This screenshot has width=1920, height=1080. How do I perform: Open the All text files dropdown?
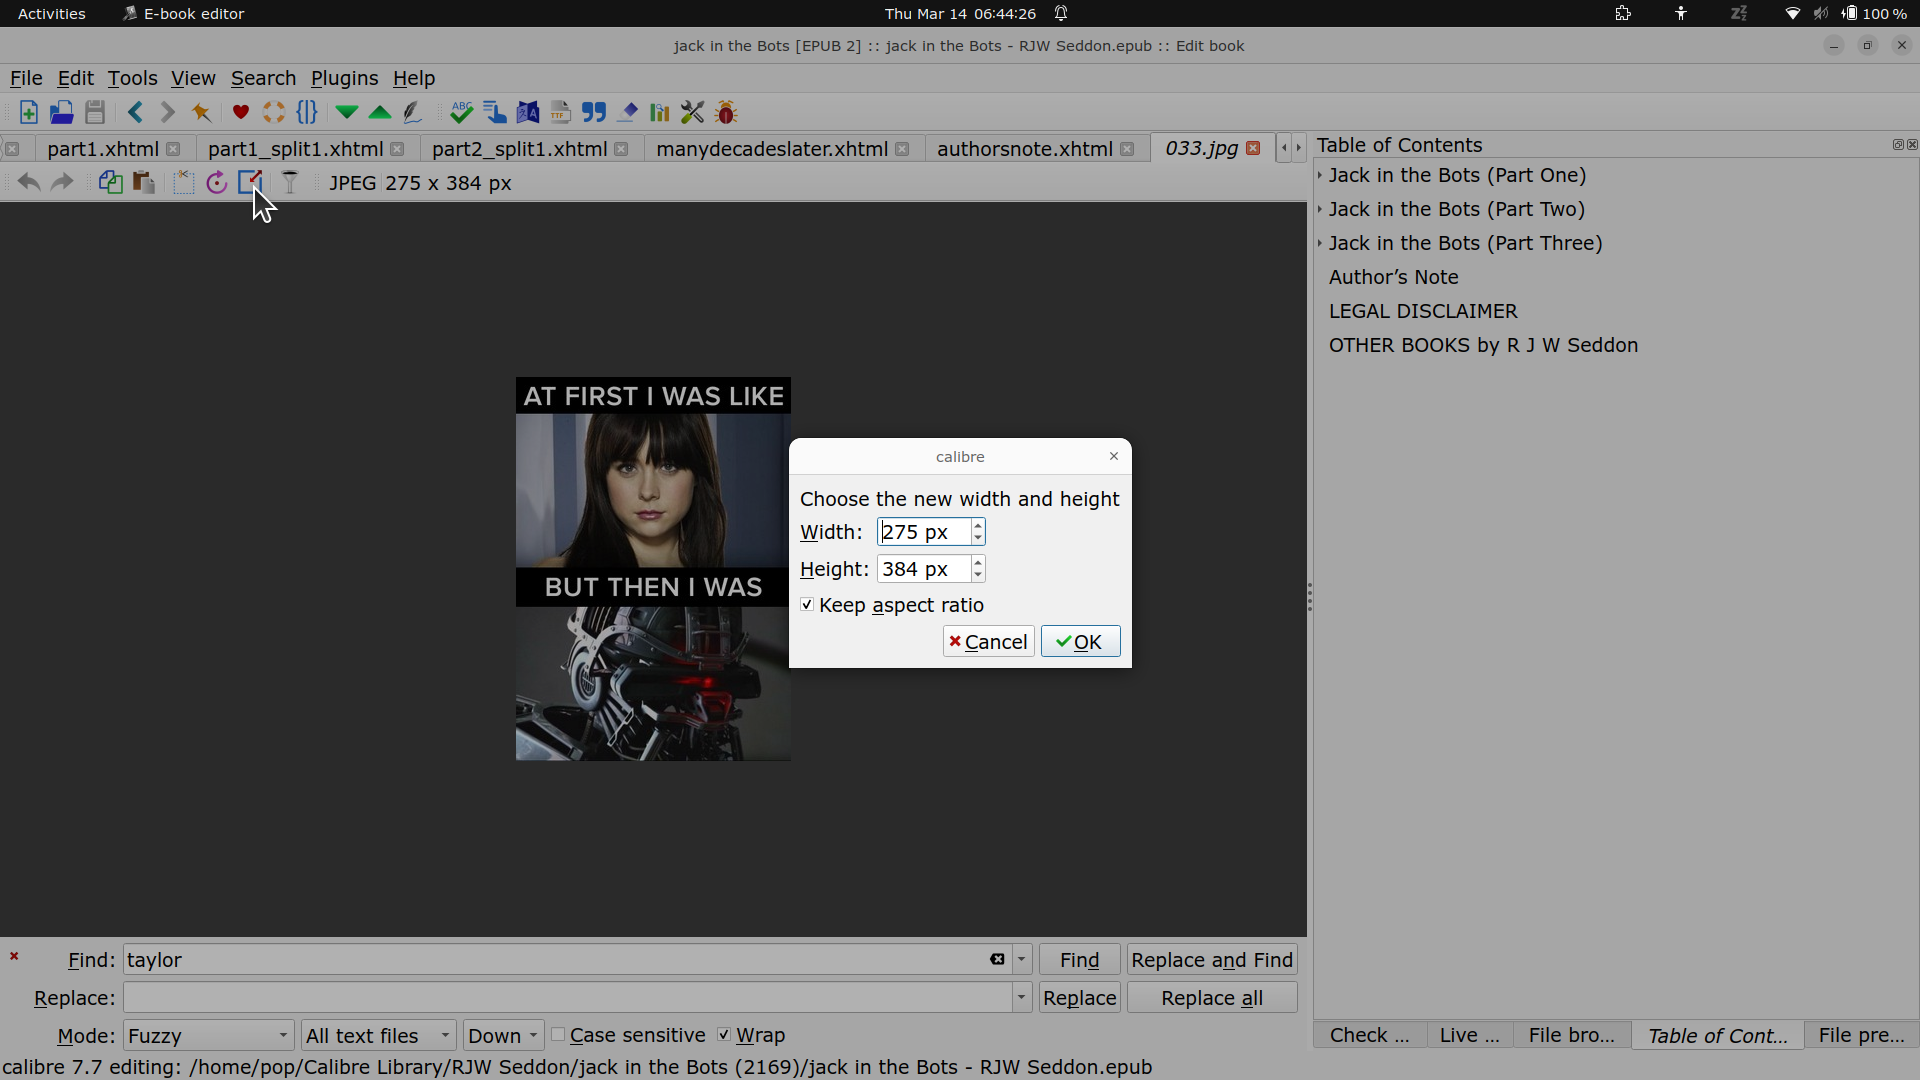(378, 1035)
